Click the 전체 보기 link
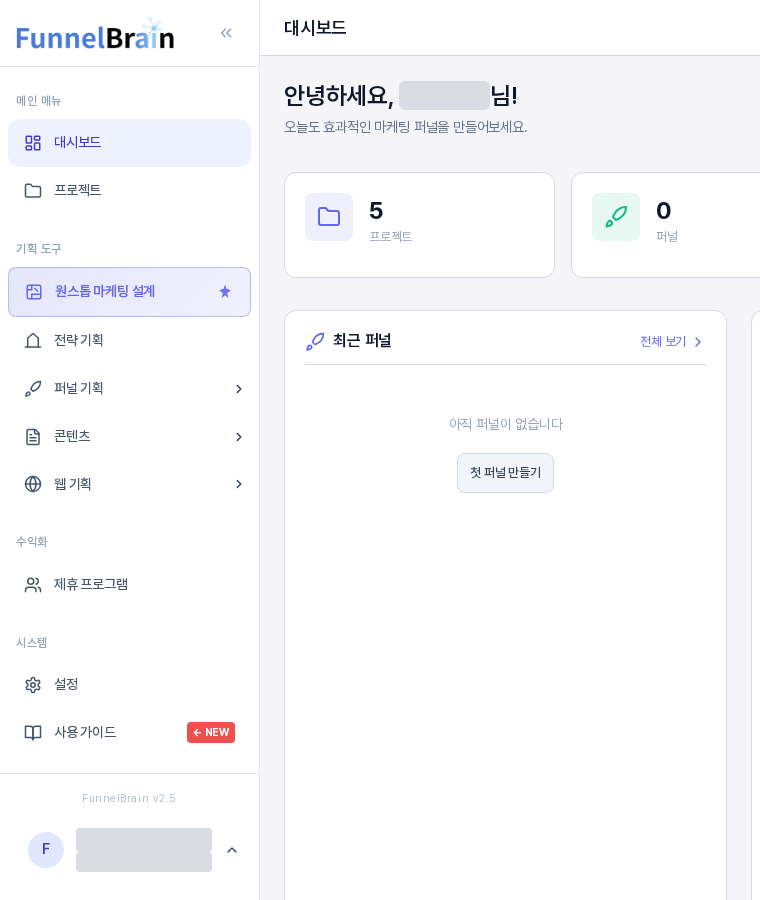760x900 pixels. [x=663, y=342]
